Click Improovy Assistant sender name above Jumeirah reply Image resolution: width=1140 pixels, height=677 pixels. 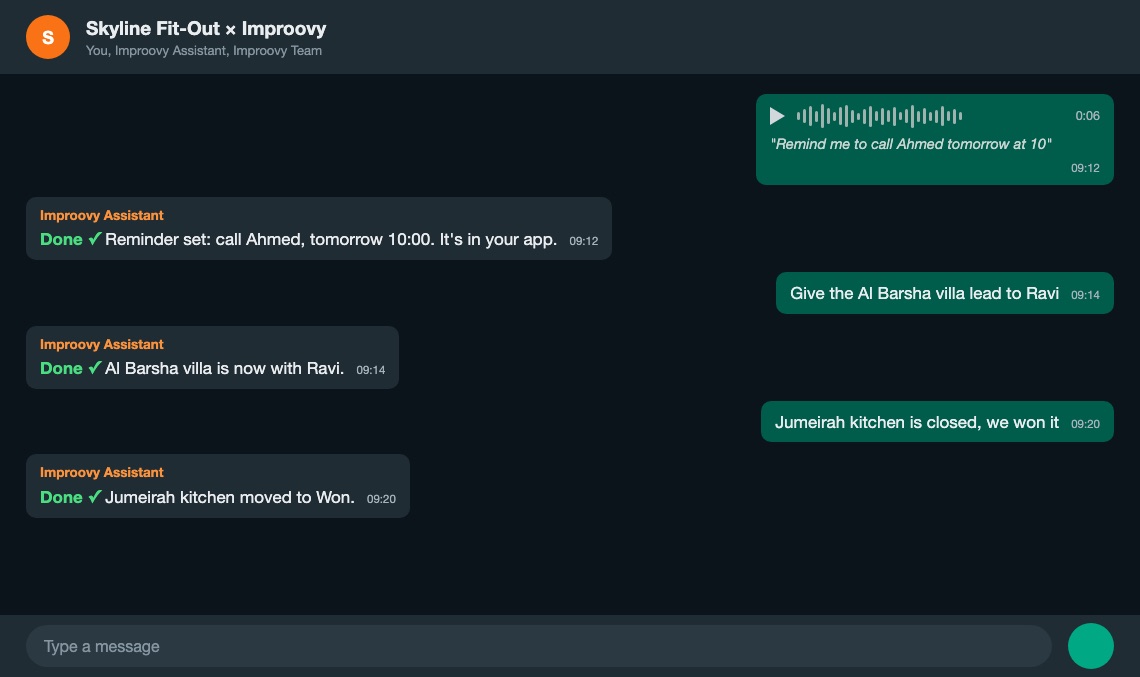[102, 473]
